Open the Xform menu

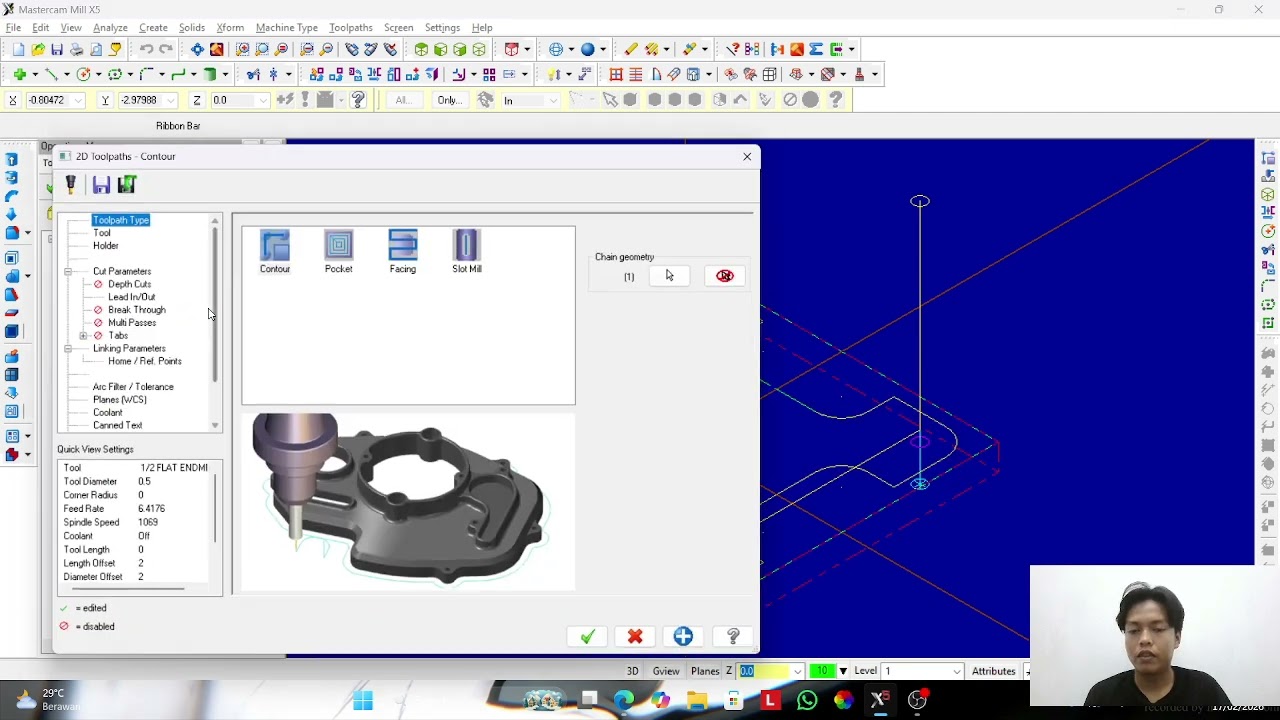[230, 28]
